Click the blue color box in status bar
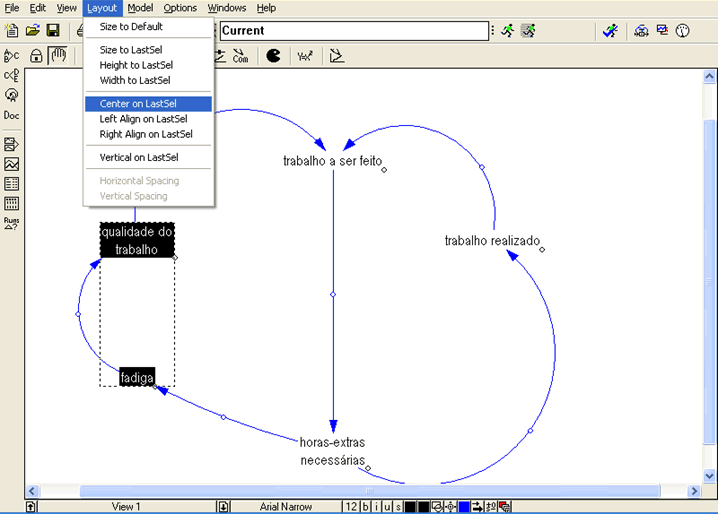Viewport: 719px width, 515px height. (464, 507)
